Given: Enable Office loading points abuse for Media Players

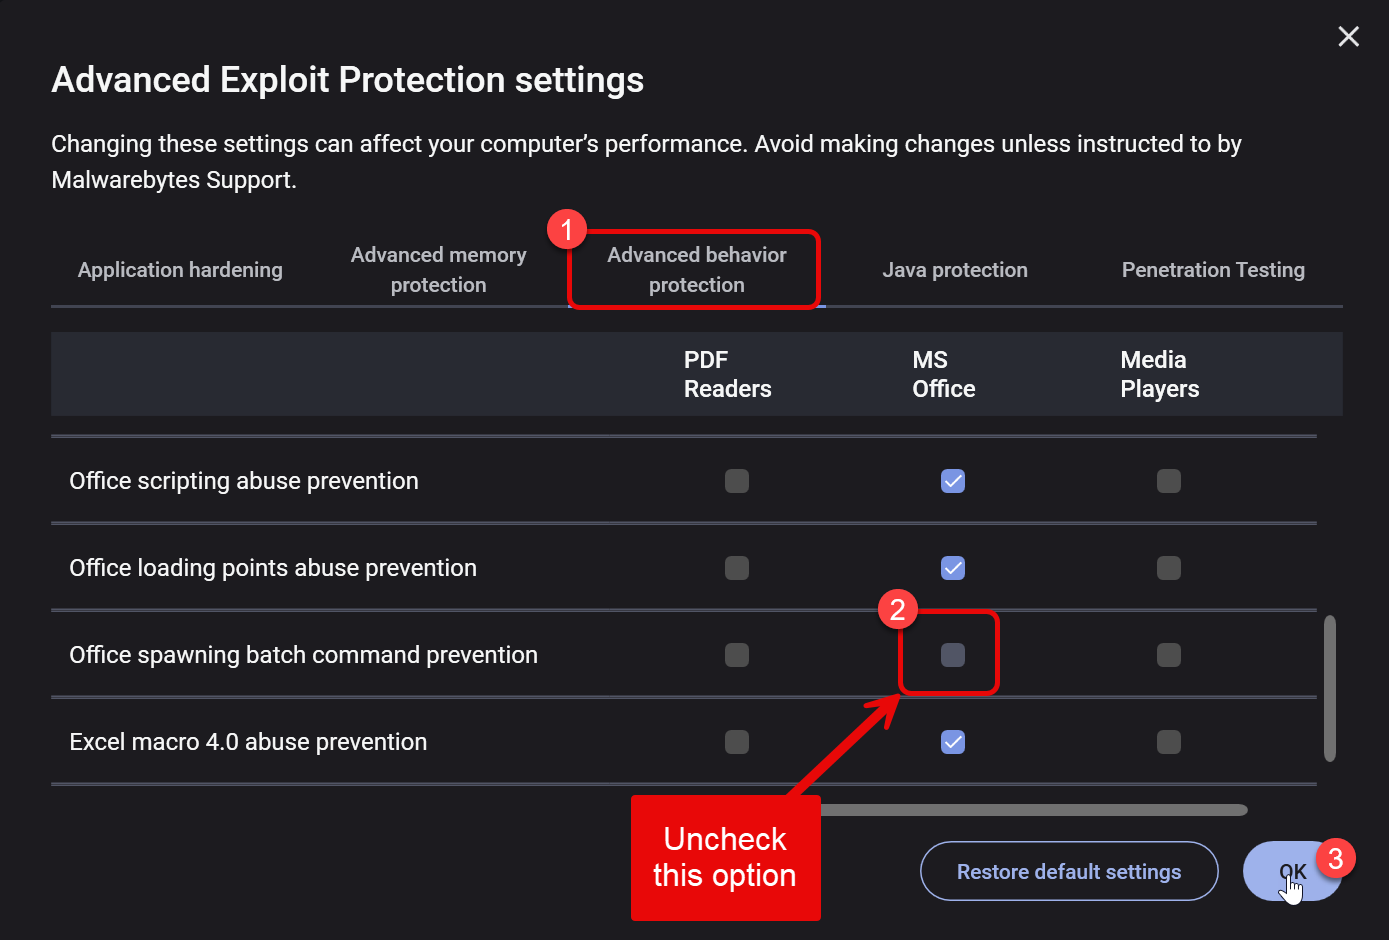Looking at the screenshot, I should click(1168, 568).
